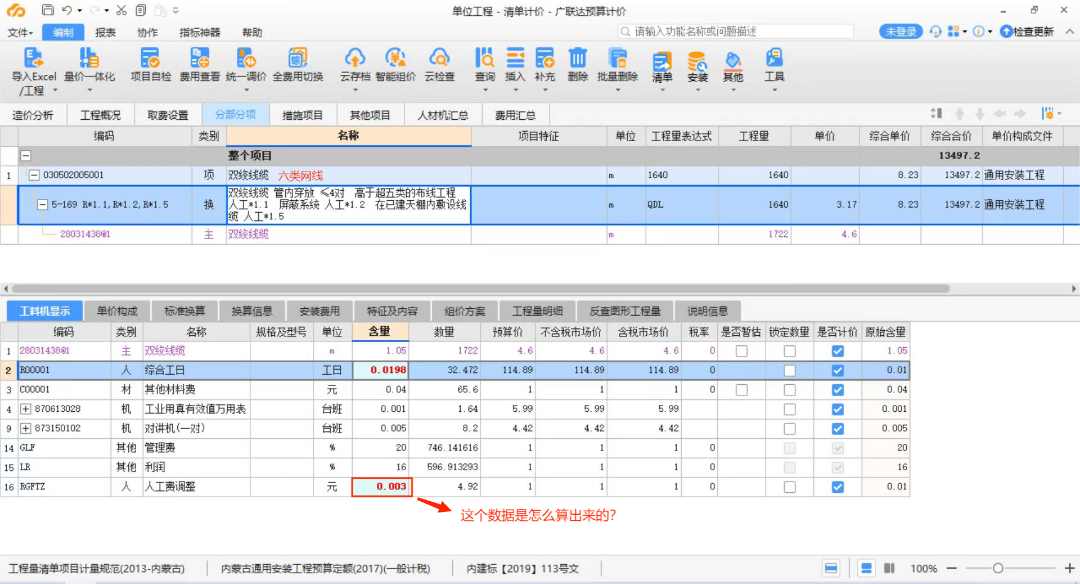Switch to the 编制 ribbon tab
Image resolution: width=1080 pixels, height=584 pixels.
click(x=63, y=32)
